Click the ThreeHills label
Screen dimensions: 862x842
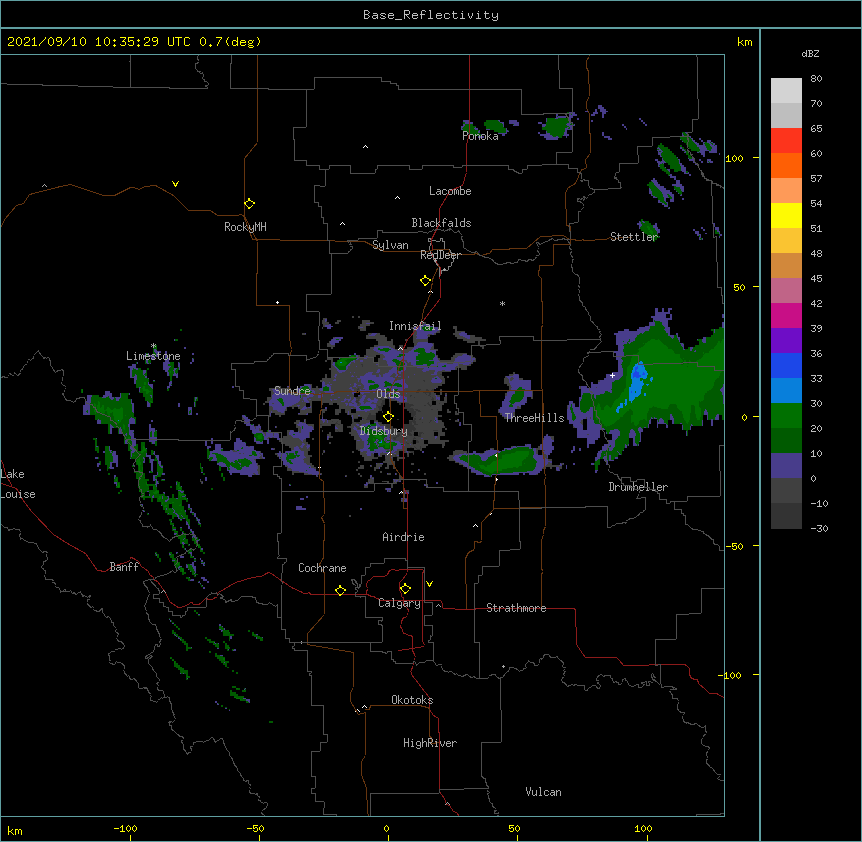(x=534, y=418)
